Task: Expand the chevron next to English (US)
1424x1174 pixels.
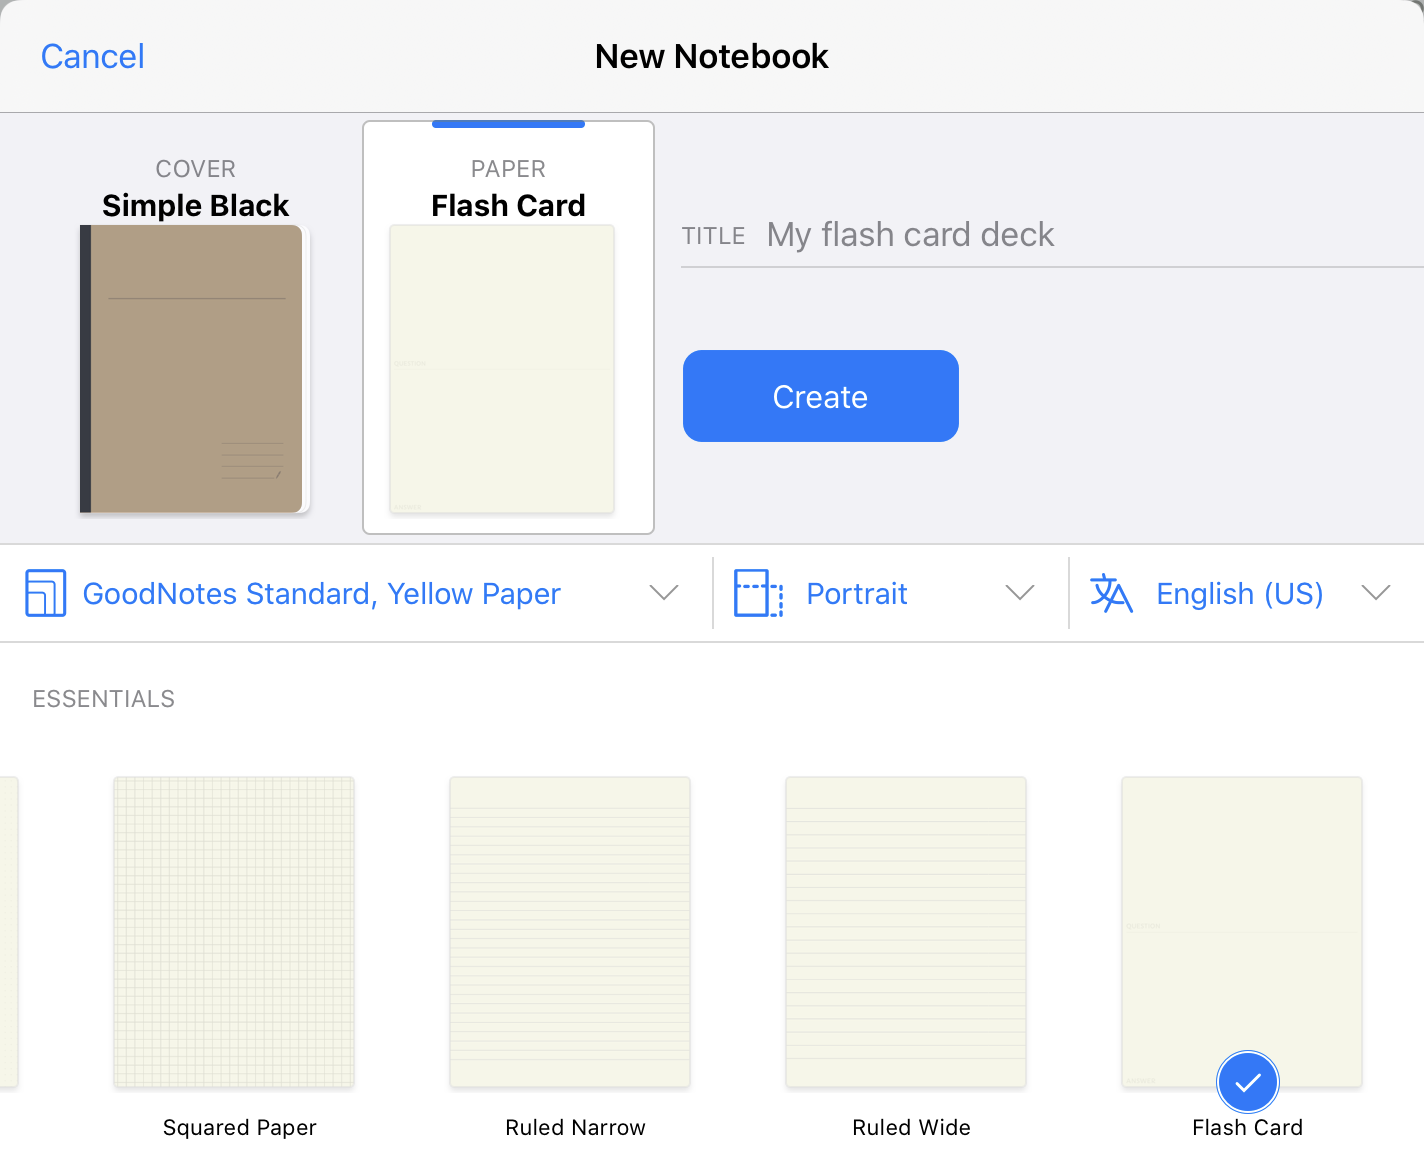Action: (1376, 593)
